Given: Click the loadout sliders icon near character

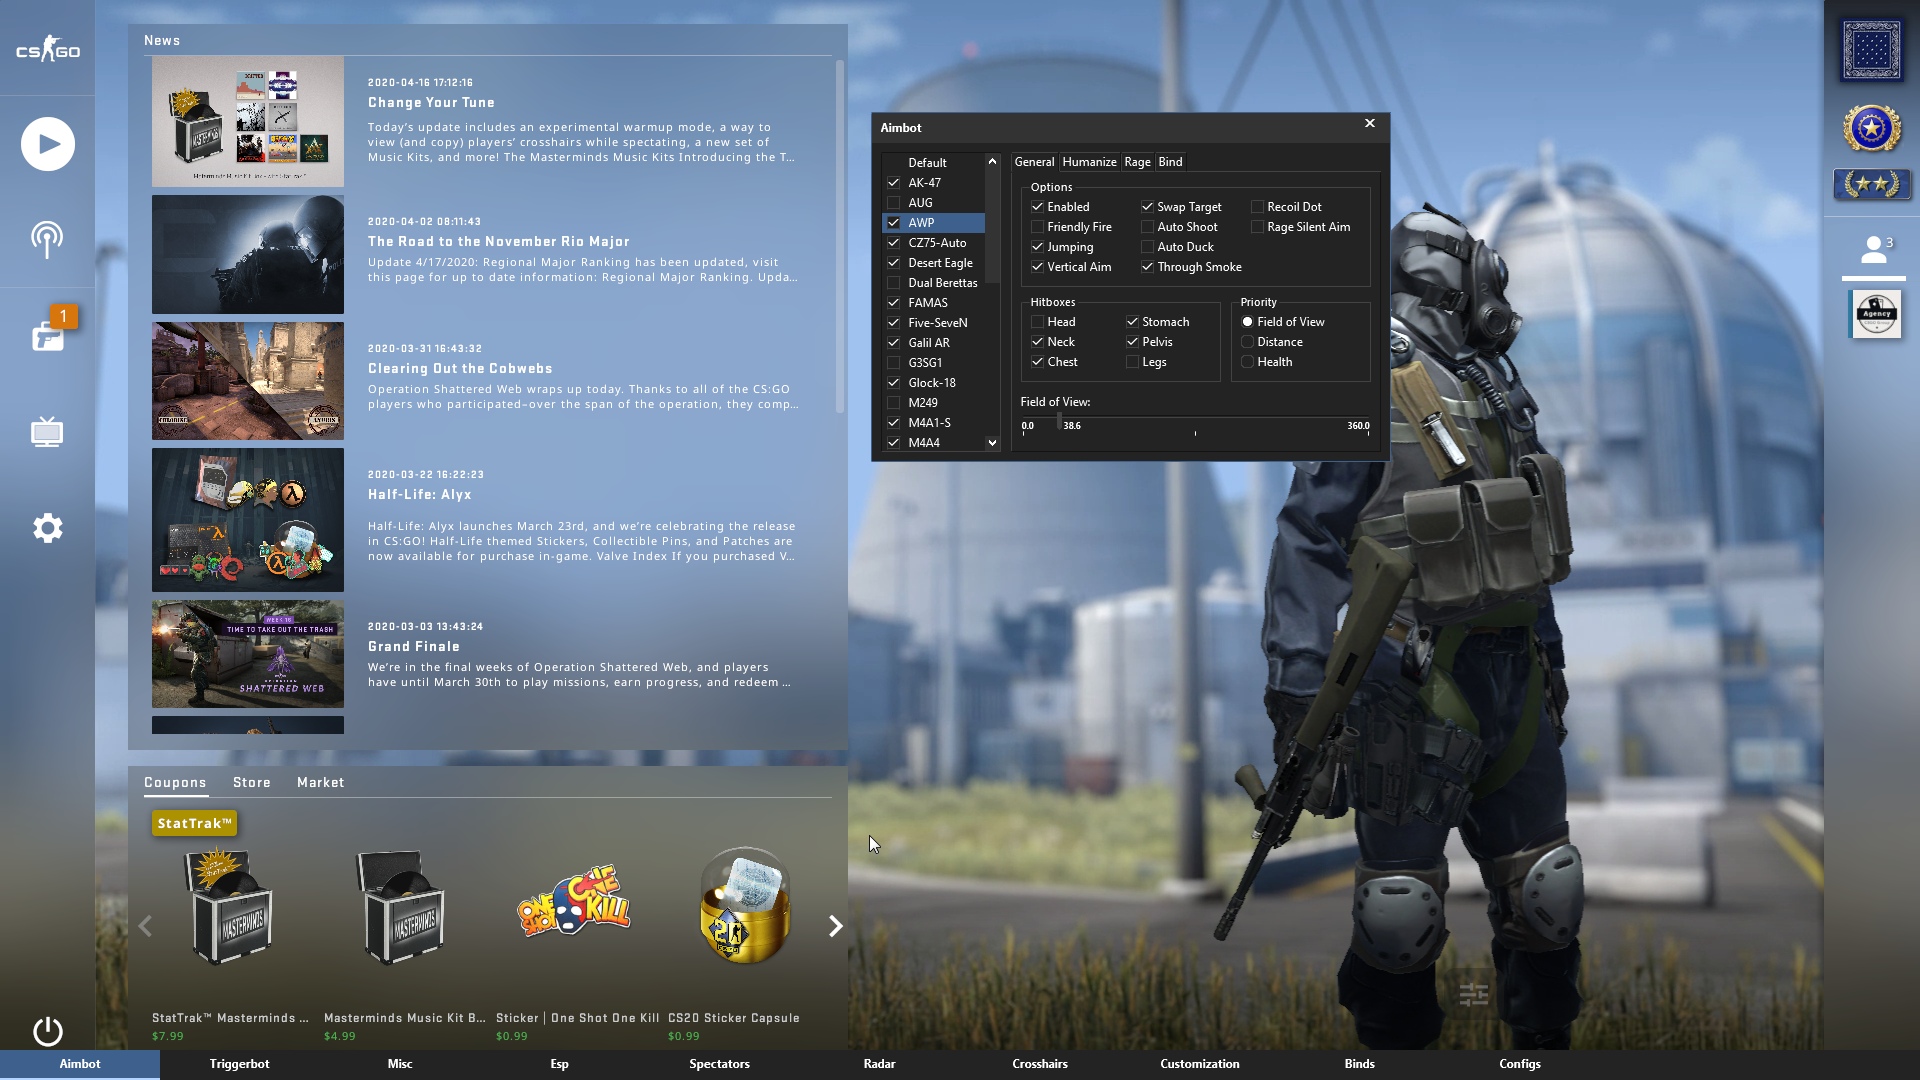Looking at the screenshot, I should click(x=1474, y=994).
